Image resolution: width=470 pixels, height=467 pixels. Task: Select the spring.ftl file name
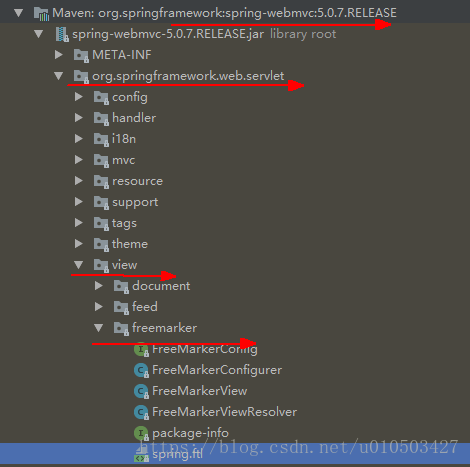(177, 454)
